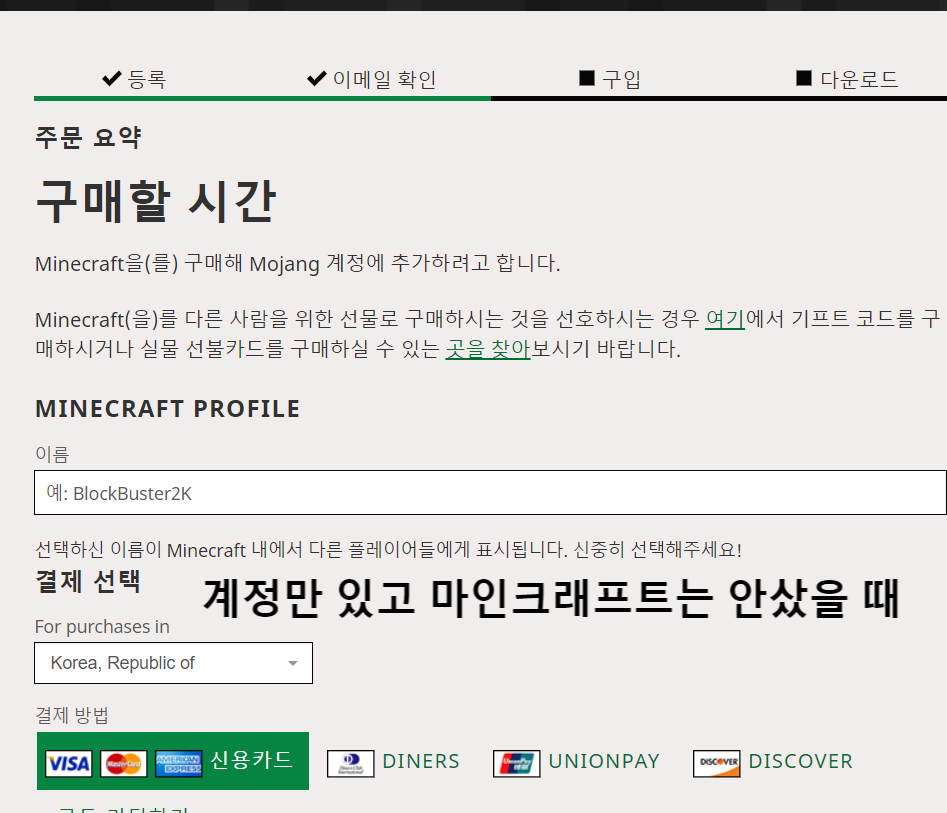Select UNIONPAY payment method label

click(x=604, y=762)
